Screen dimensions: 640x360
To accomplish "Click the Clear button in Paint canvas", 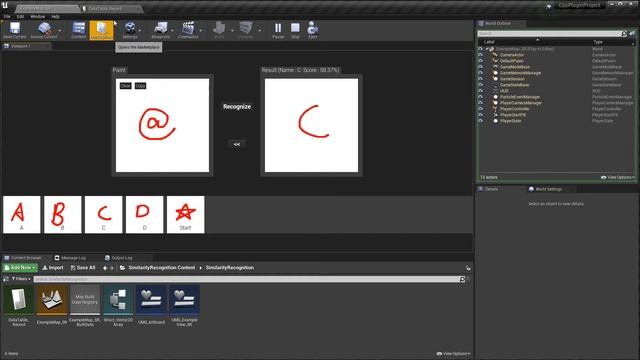I will (126, 86).
